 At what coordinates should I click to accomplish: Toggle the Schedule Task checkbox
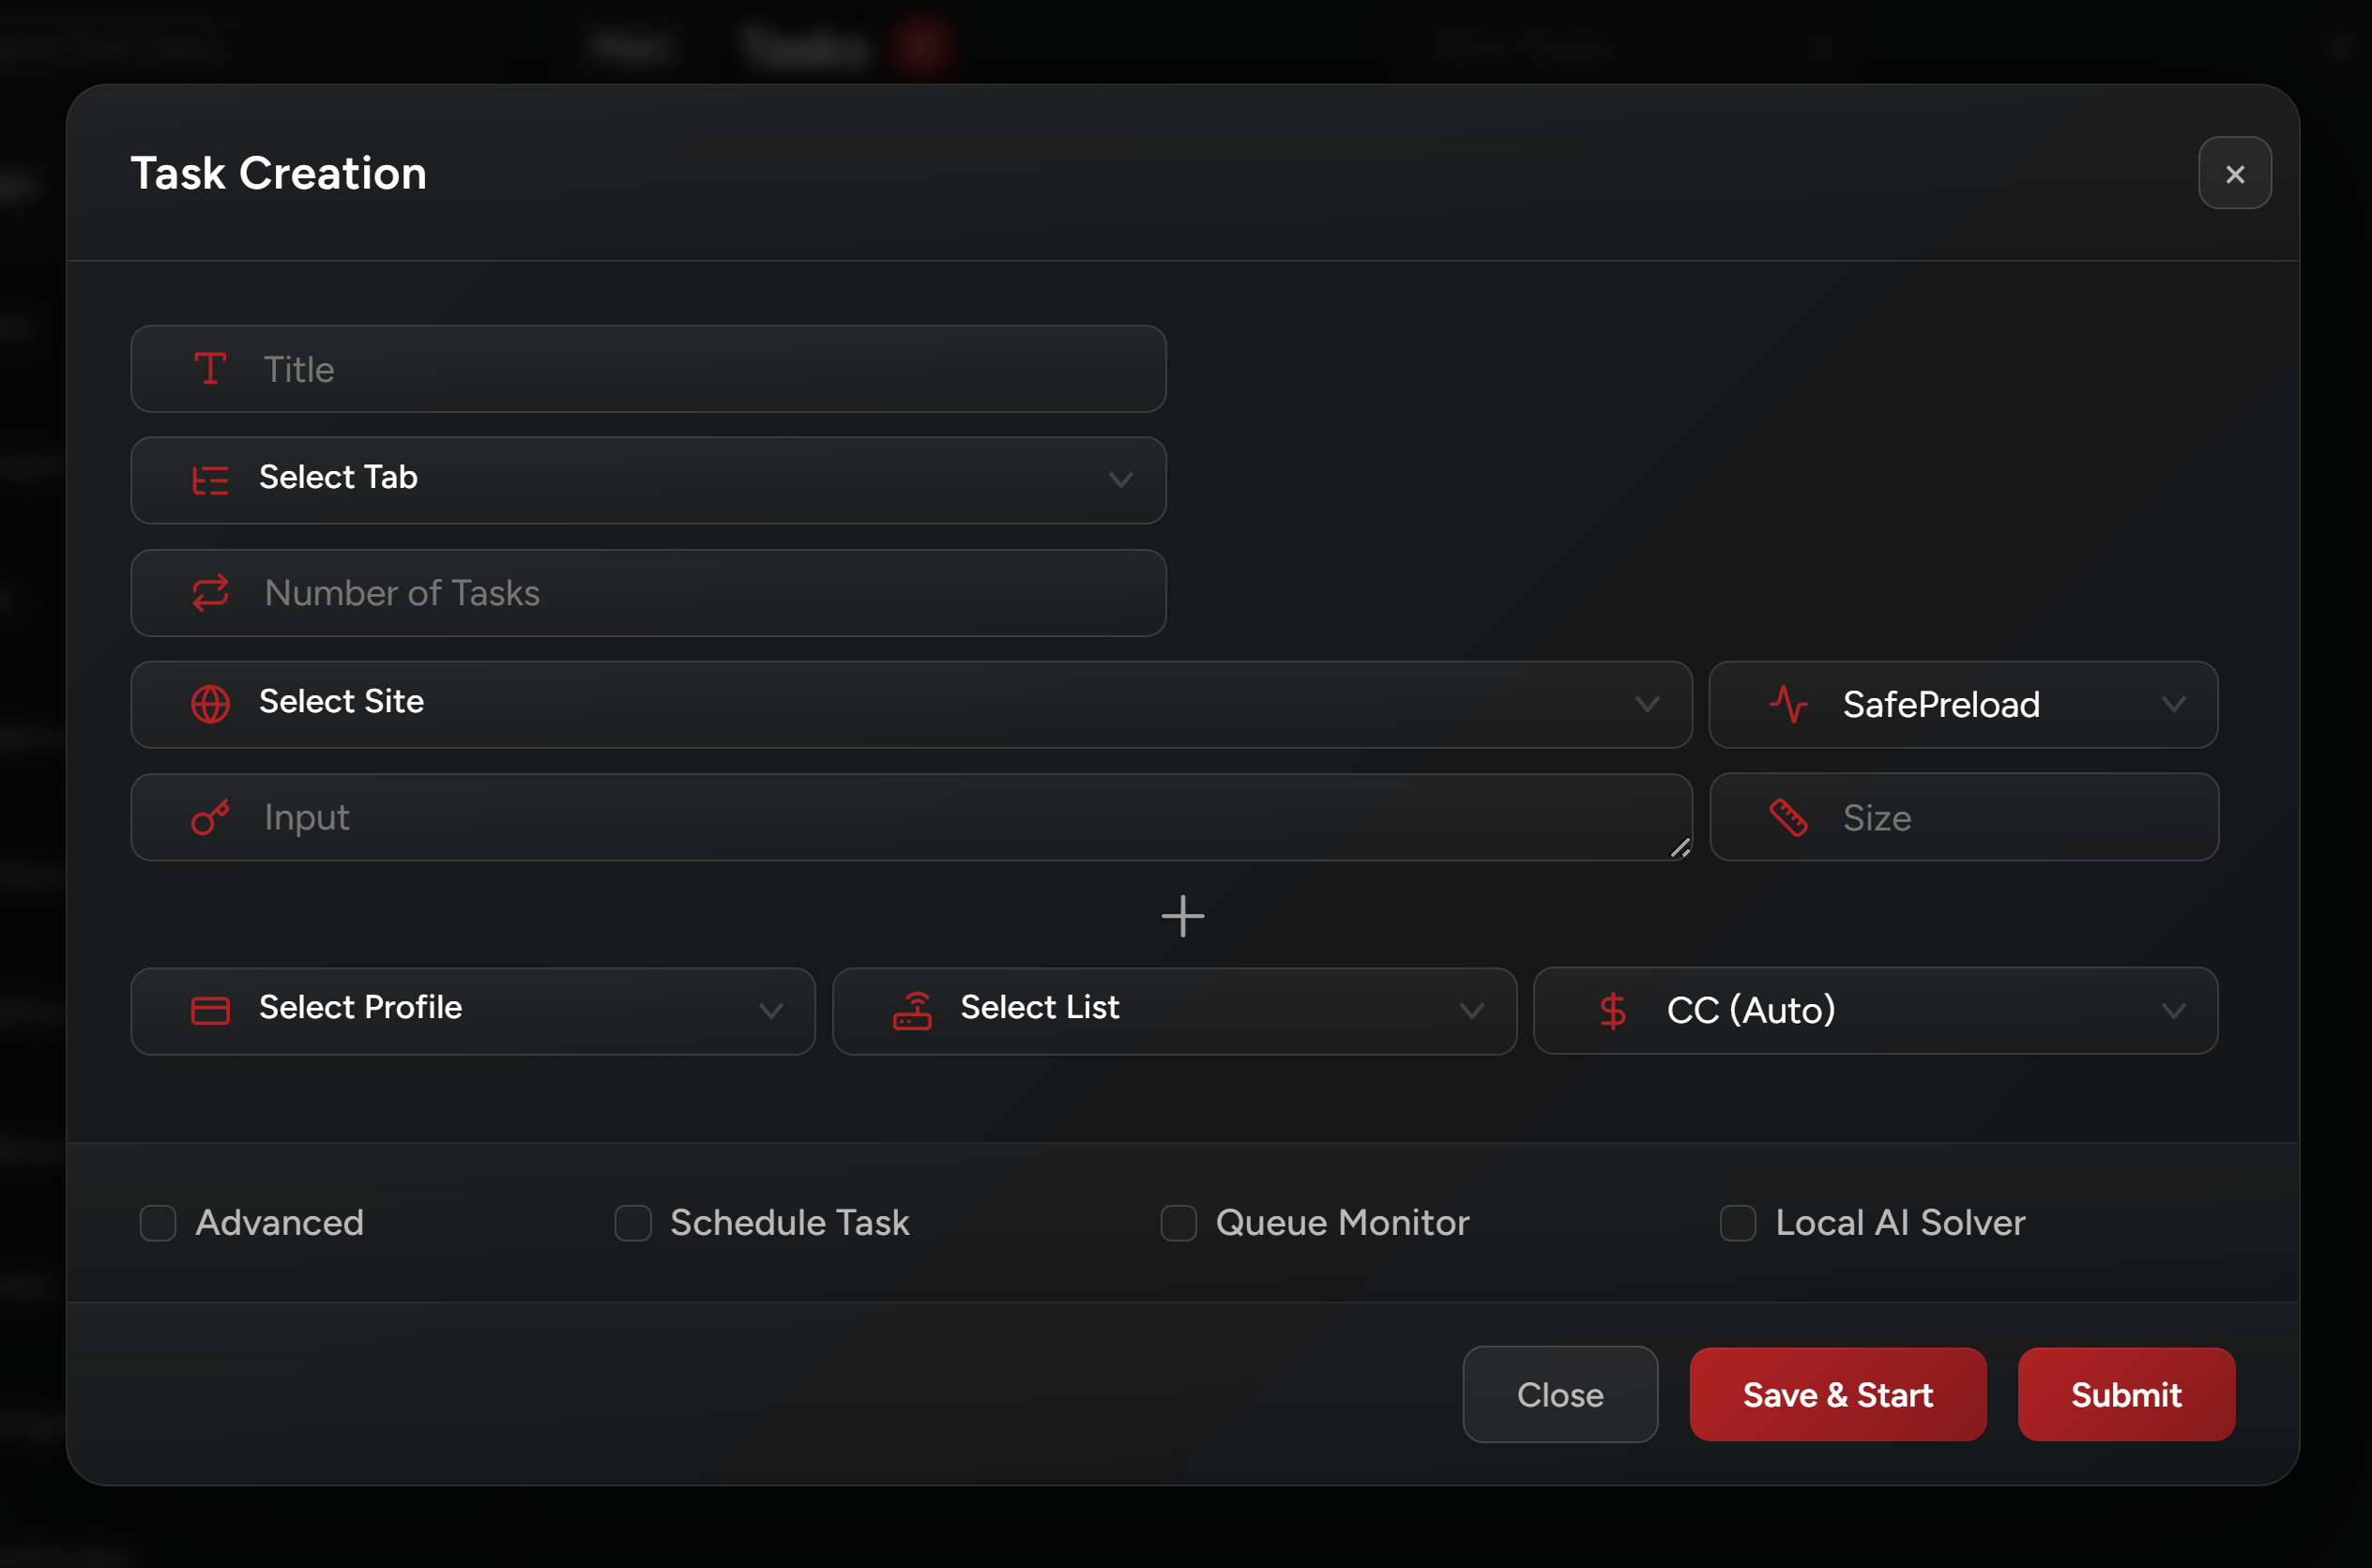coord(632,1223)
